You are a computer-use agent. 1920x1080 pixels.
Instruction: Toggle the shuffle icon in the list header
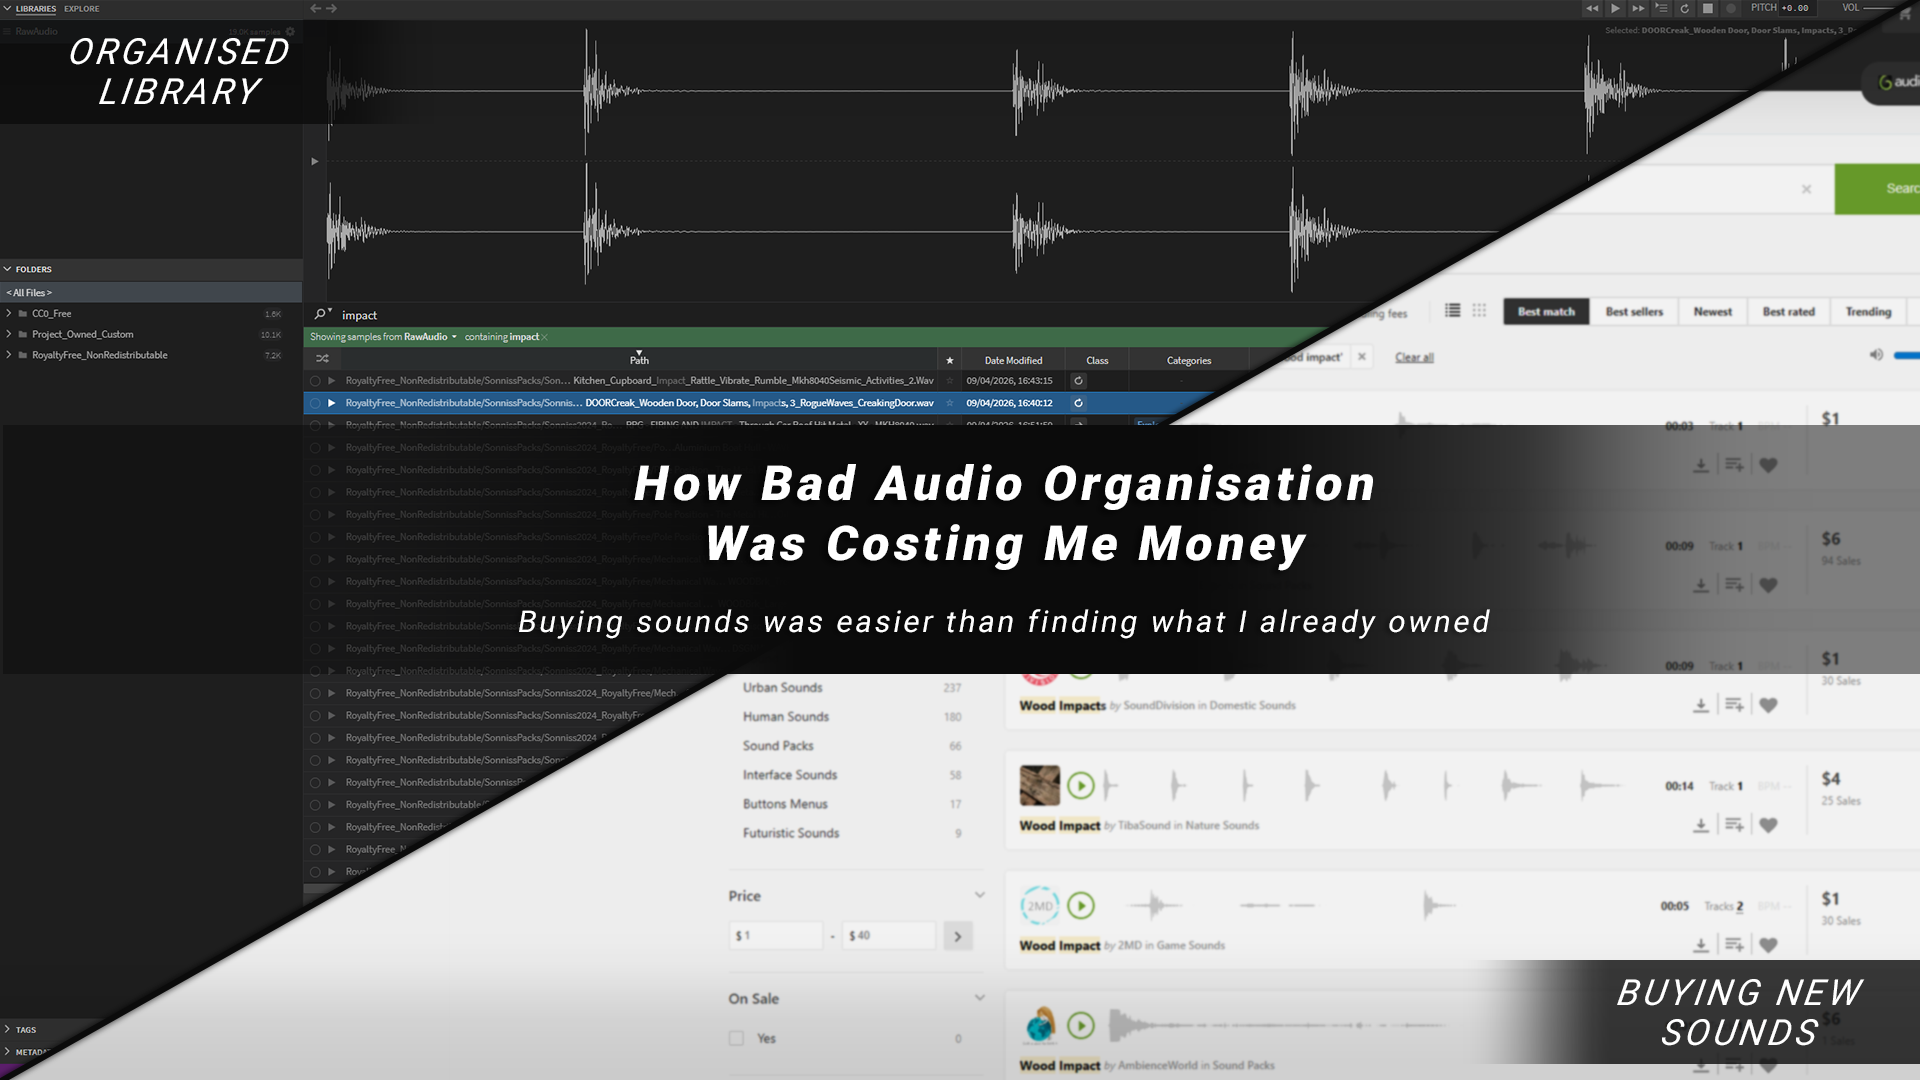[x=322, y=359]
